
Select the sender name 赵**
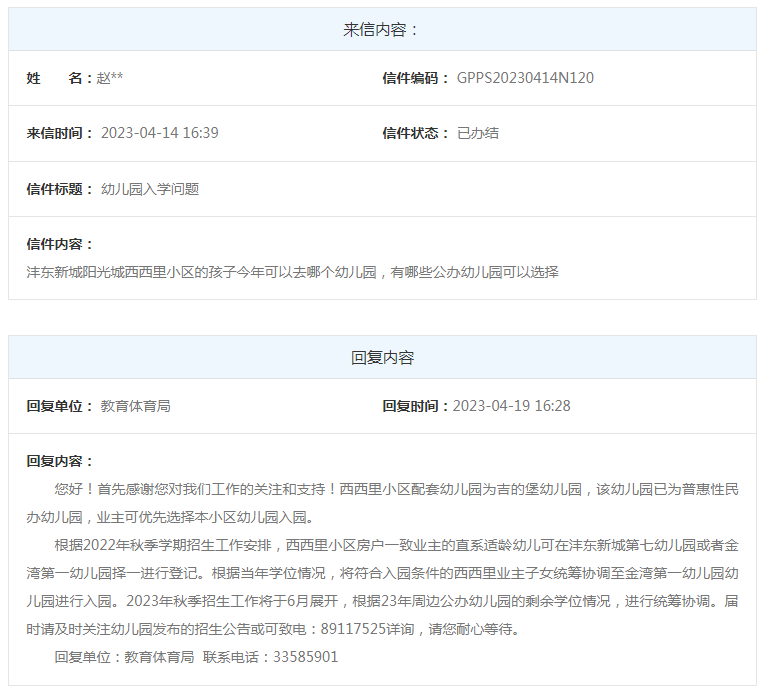(x=110, y=78)
